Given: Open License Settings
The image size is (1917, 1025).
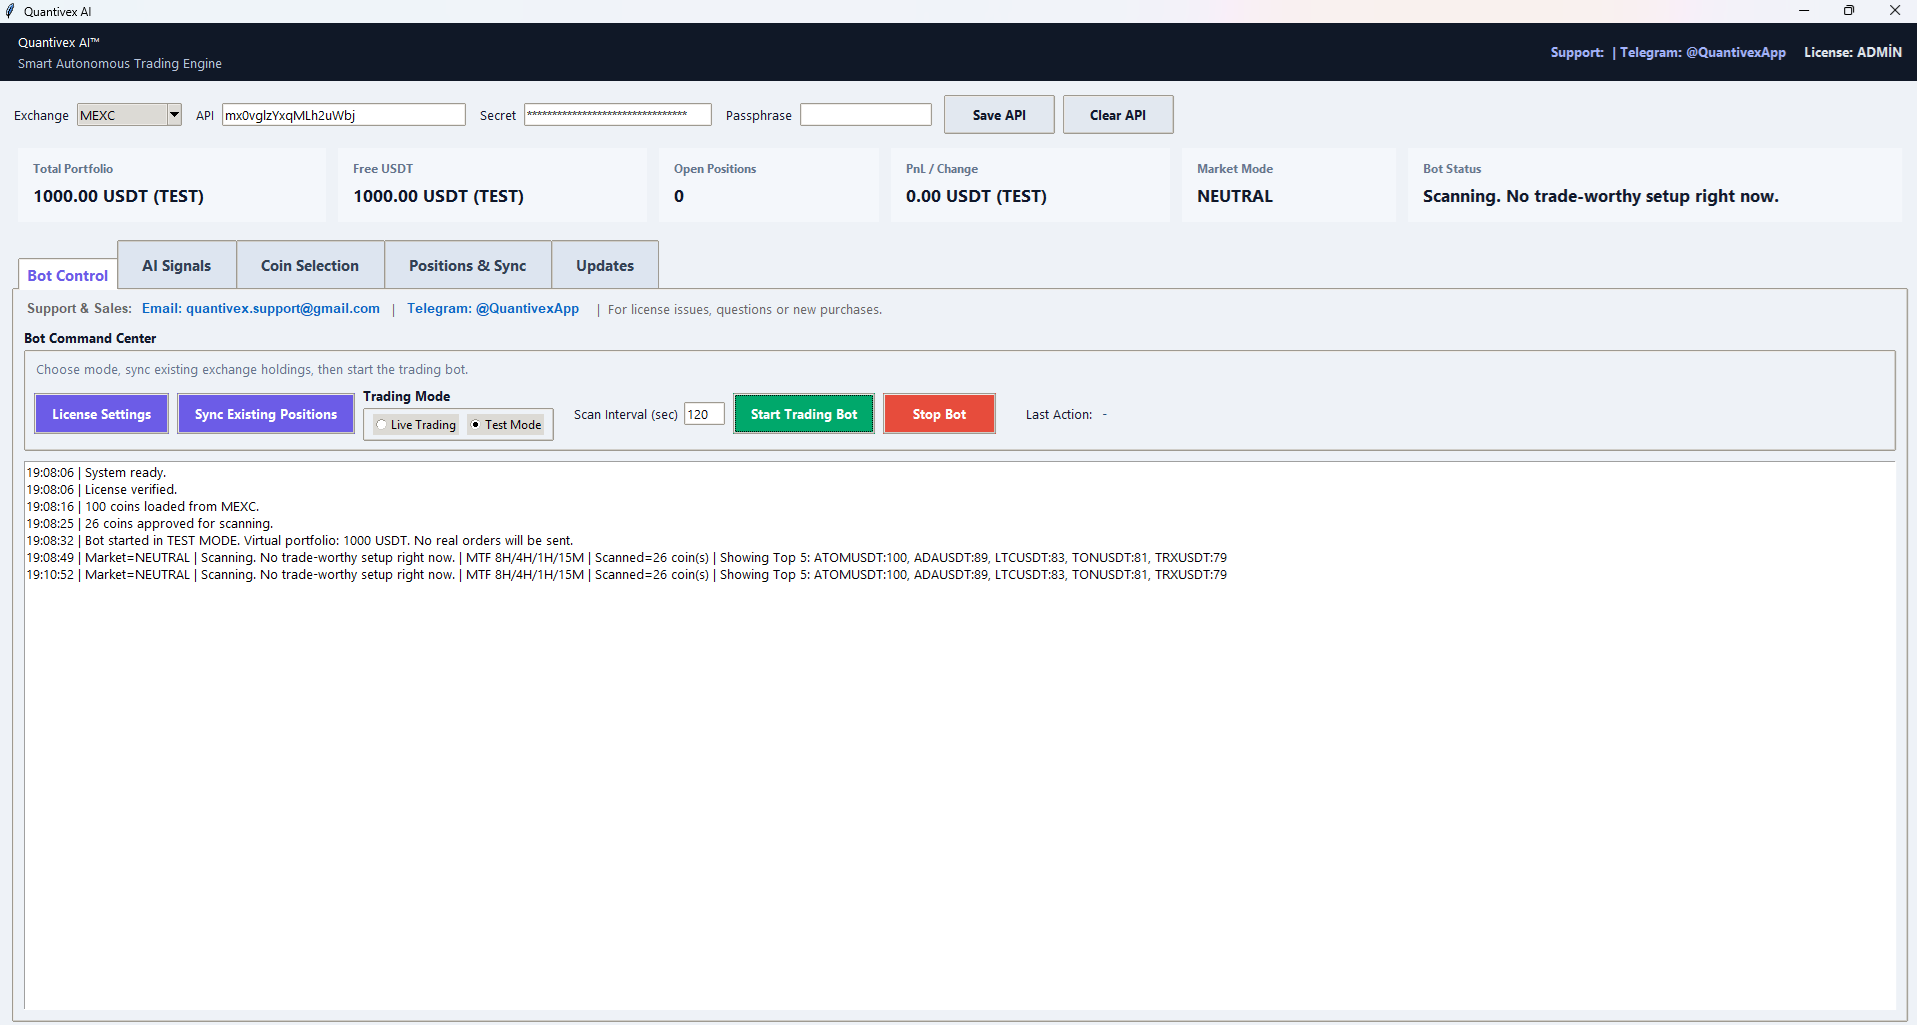Looking at the screenshot, I should [x=102, y=414].
